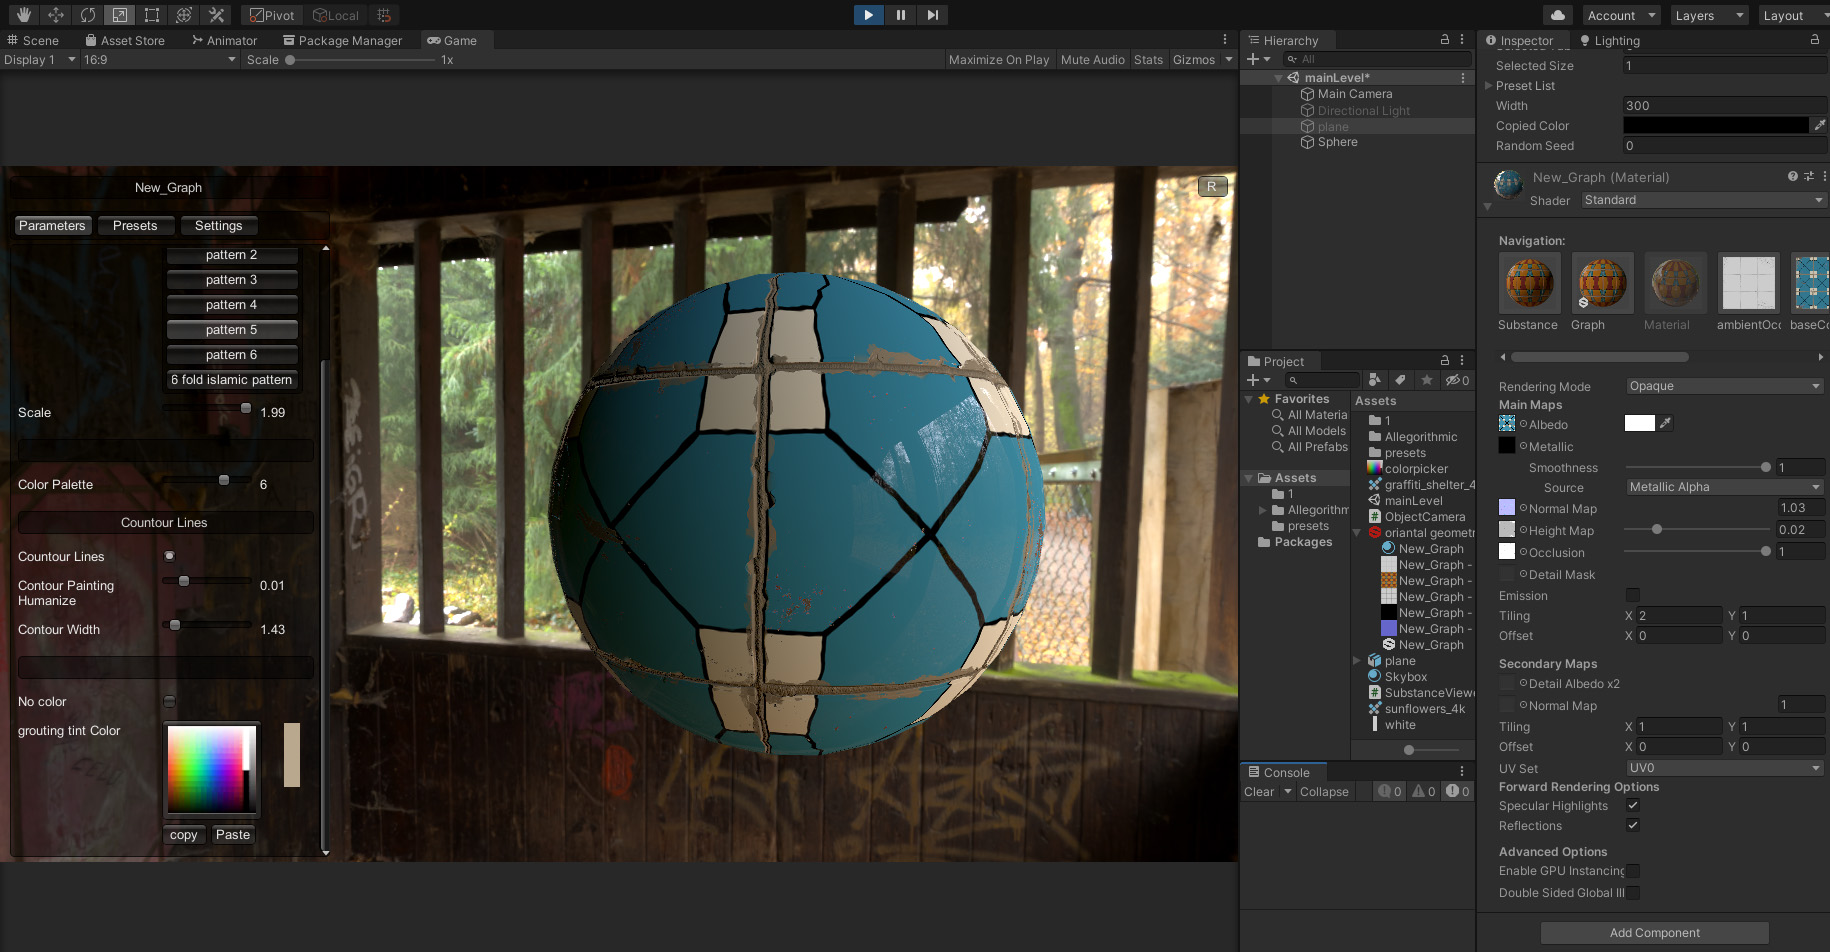Click the Pause button
This screenshot has height=952, width=1830.
coord(901,15)
